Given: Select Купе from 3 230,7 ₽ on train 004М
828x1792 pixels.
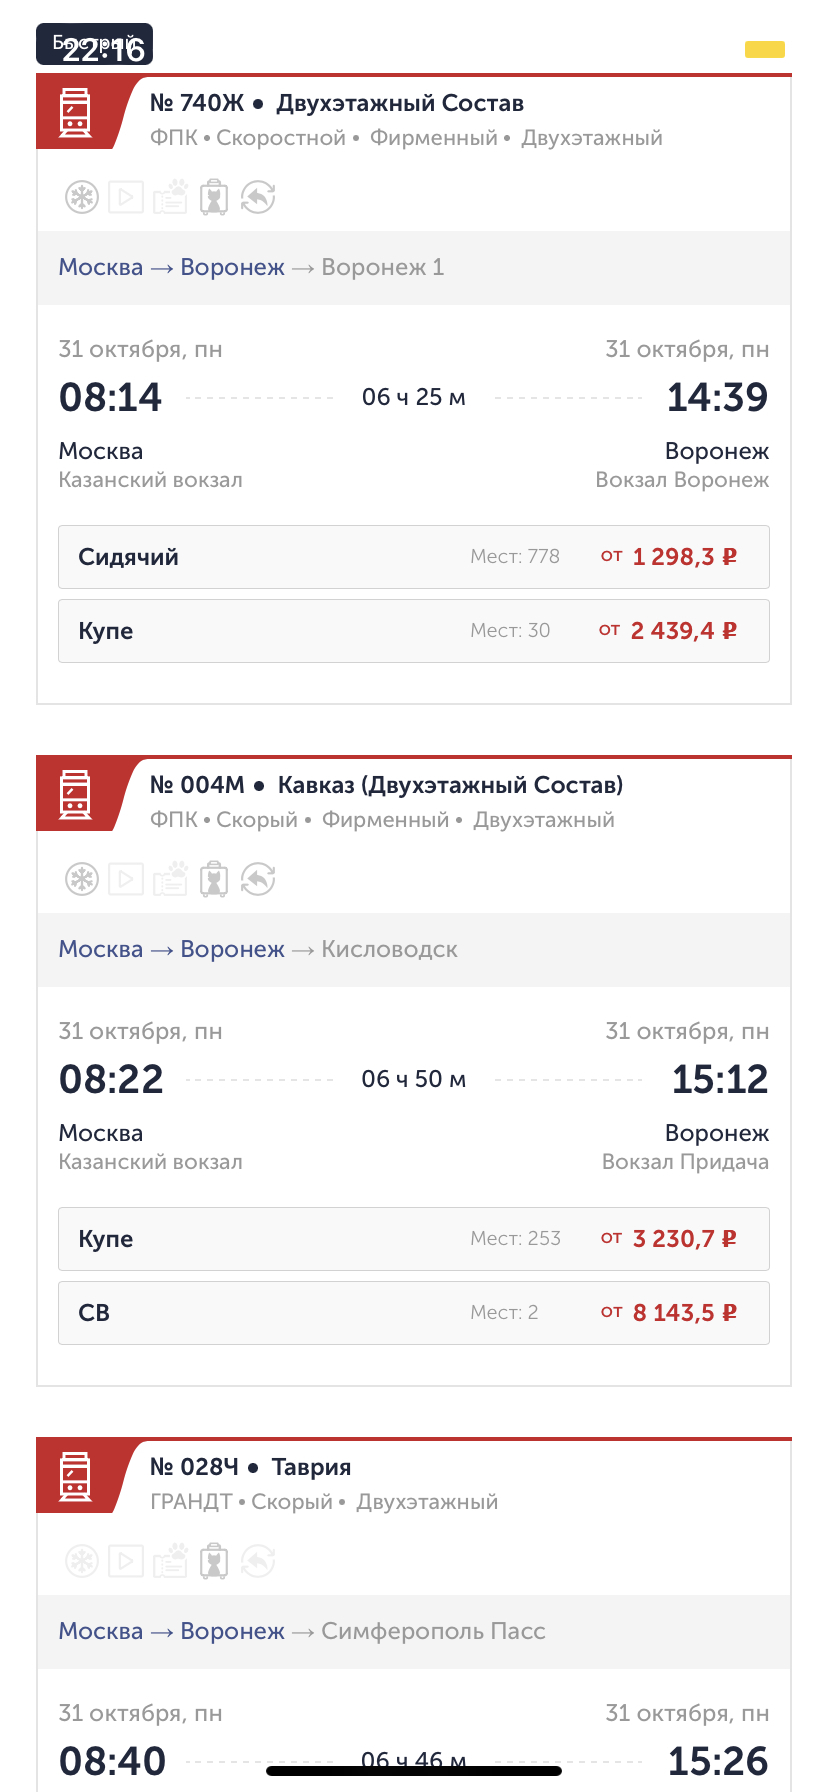Looking at the screenshot, I should click(x=414, y=1239).
